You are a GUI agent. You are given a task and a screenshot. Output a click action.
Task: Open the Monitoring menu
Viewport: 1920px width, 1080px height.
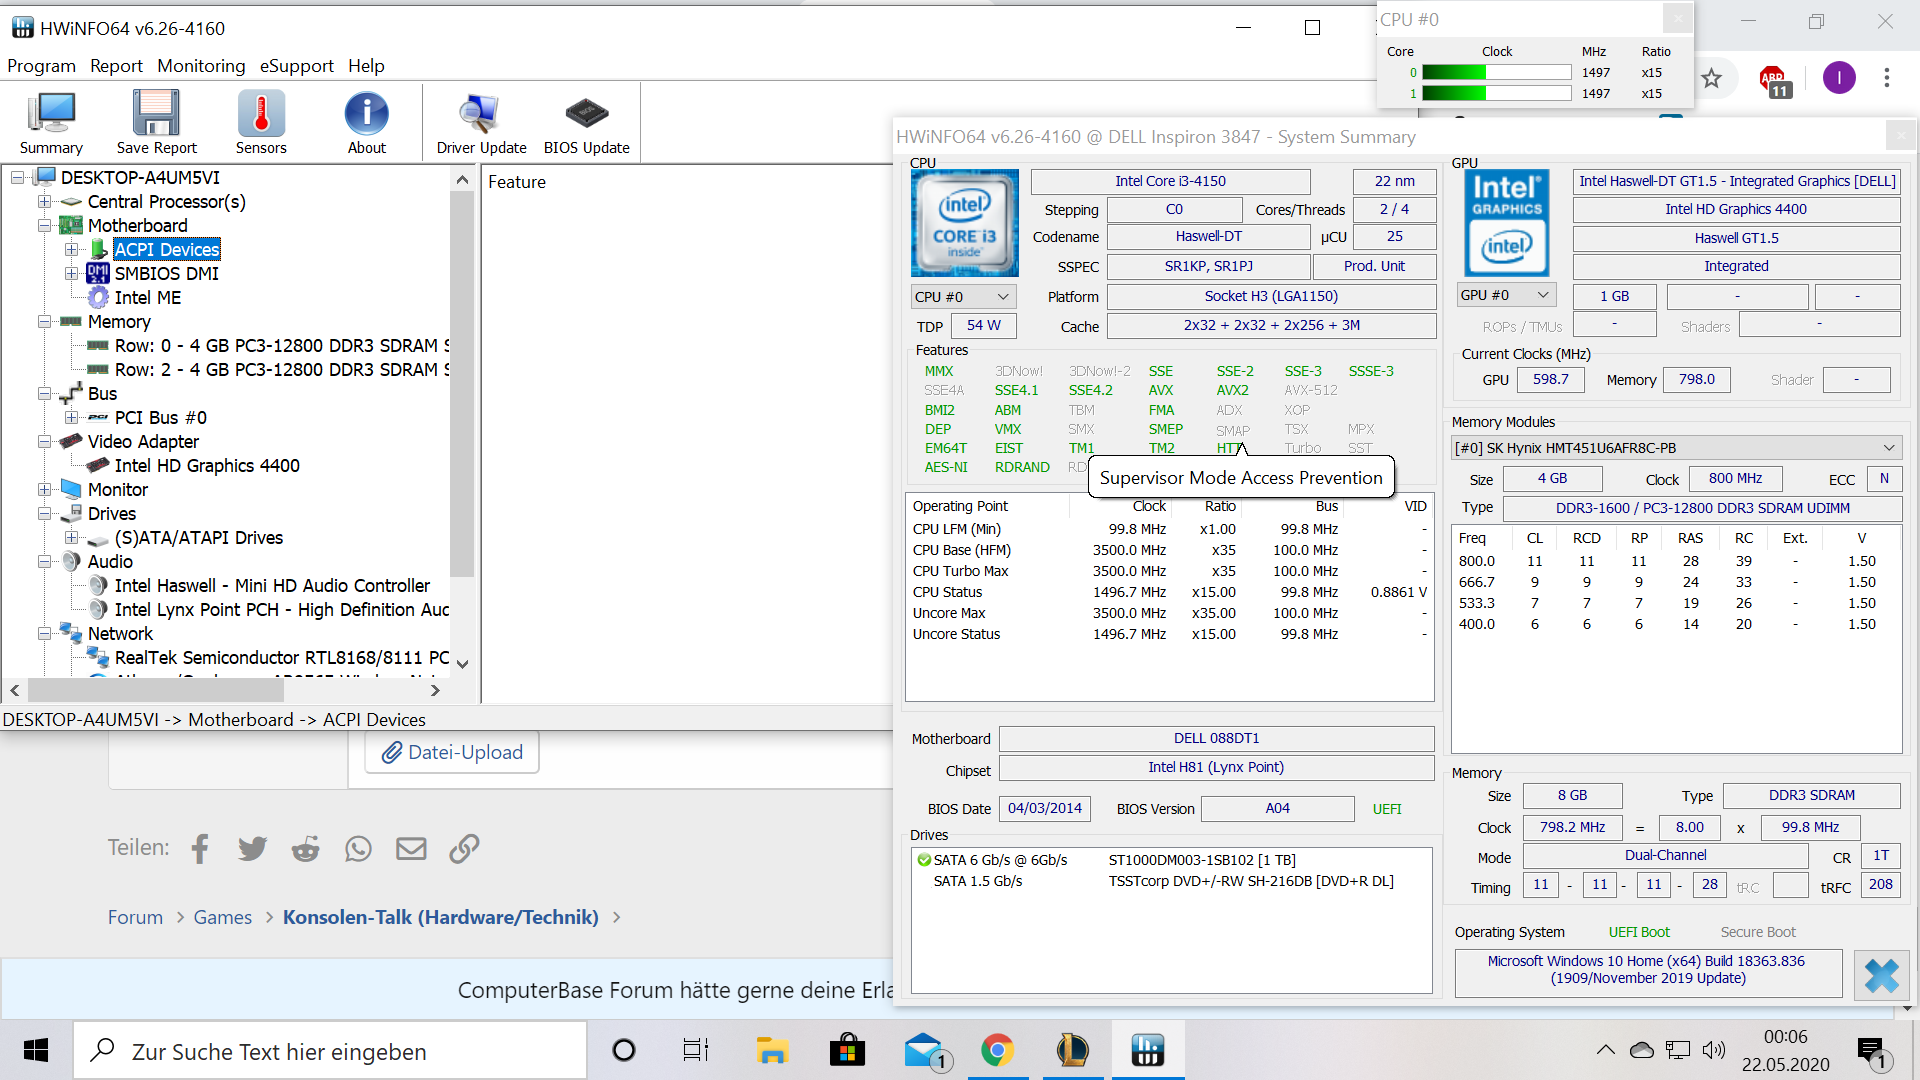201,66
